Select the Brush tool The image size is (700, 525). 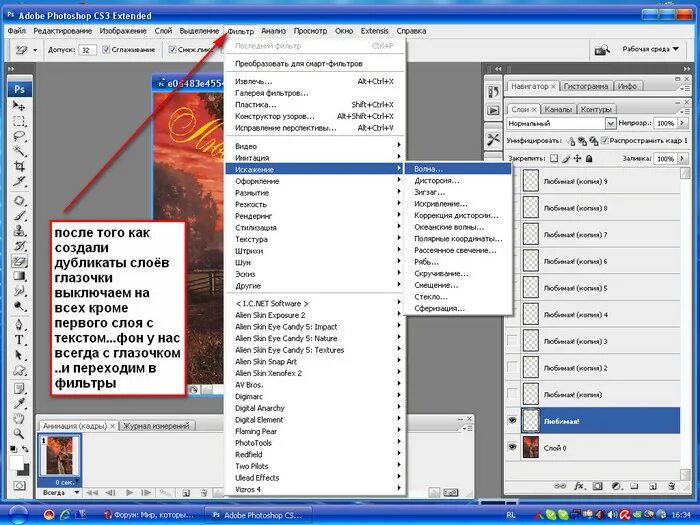(x=19, y=216)
